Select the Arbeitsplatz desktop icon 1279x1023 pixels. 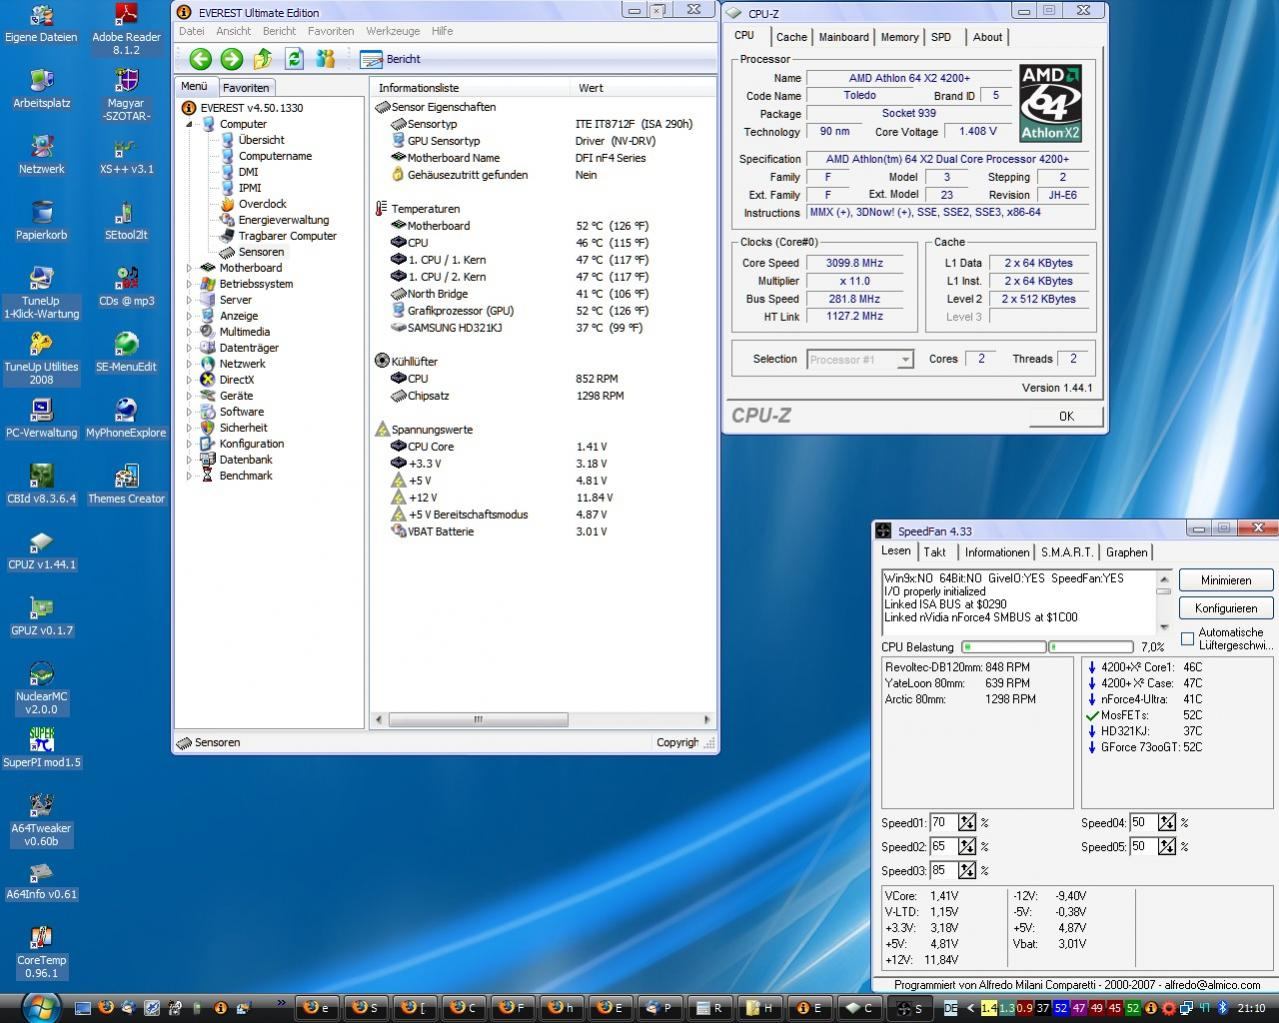[x=41, y=89]
